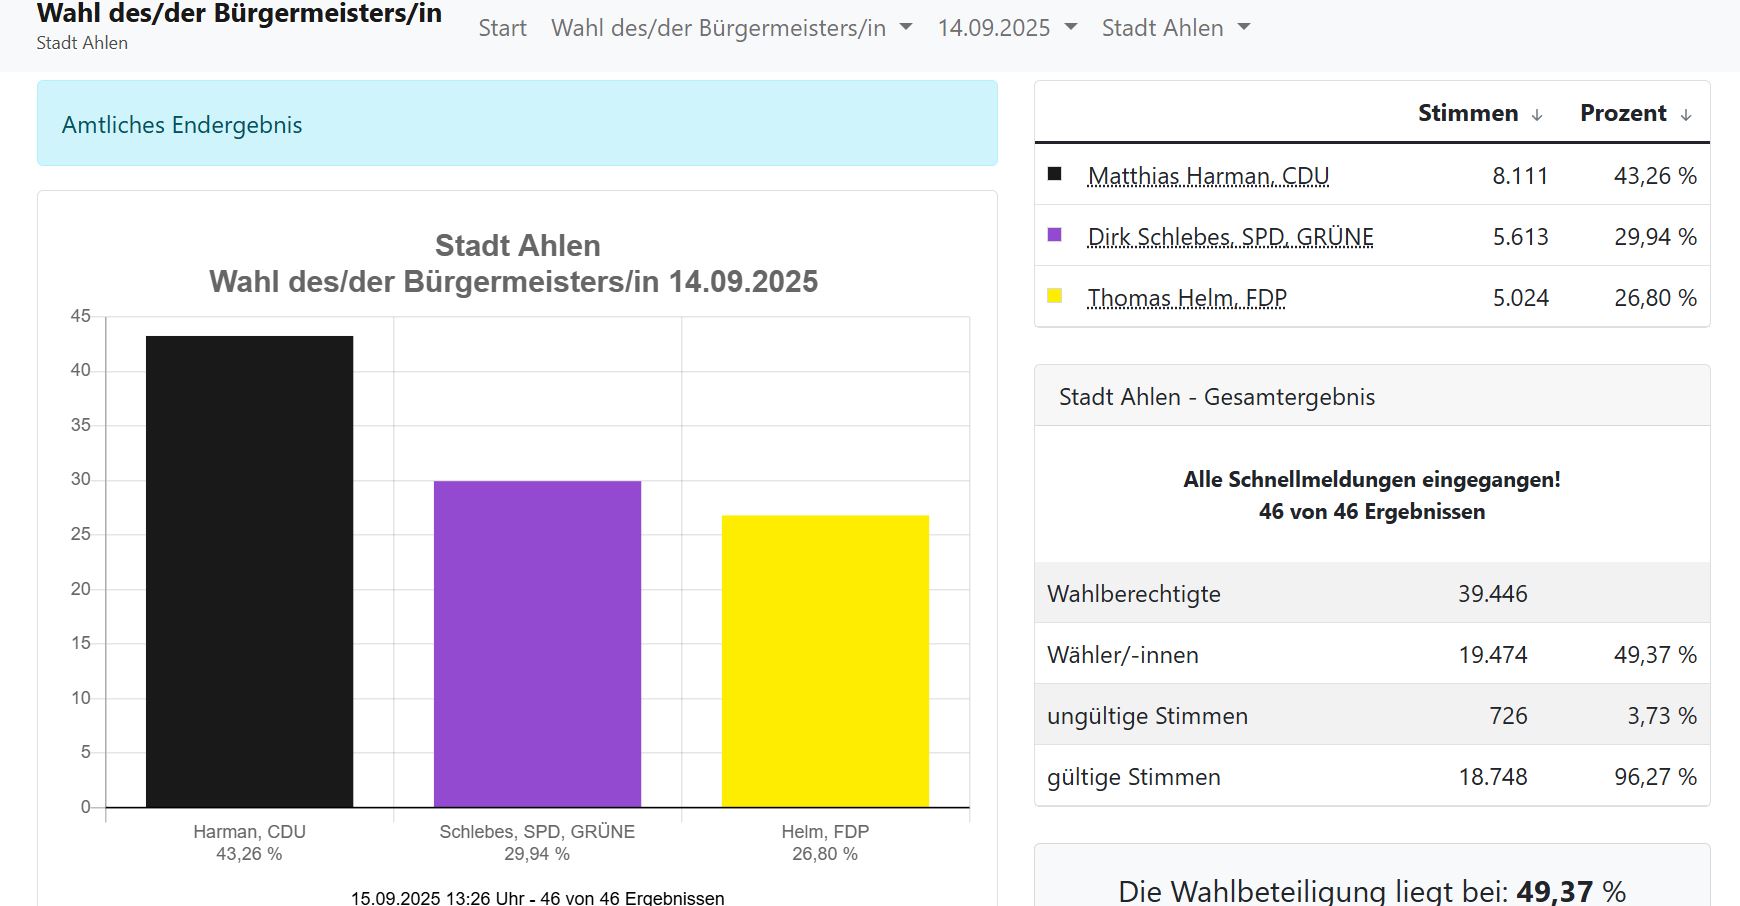This screenshot has width=1740, height=906.
Task: Click the Amtliches Endergebnis banner
Action: [517, 124]
